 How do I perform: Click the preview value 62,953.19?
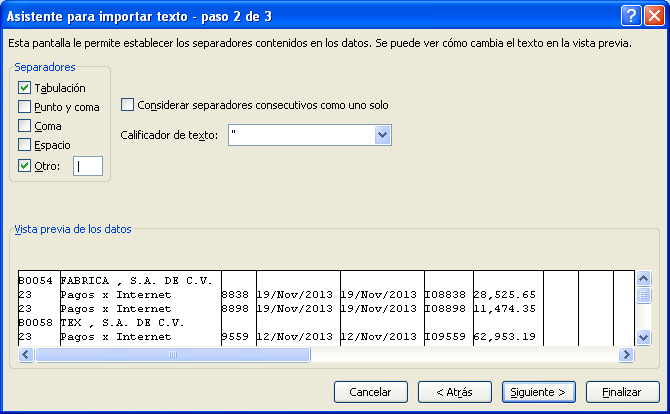pos(505,337)
